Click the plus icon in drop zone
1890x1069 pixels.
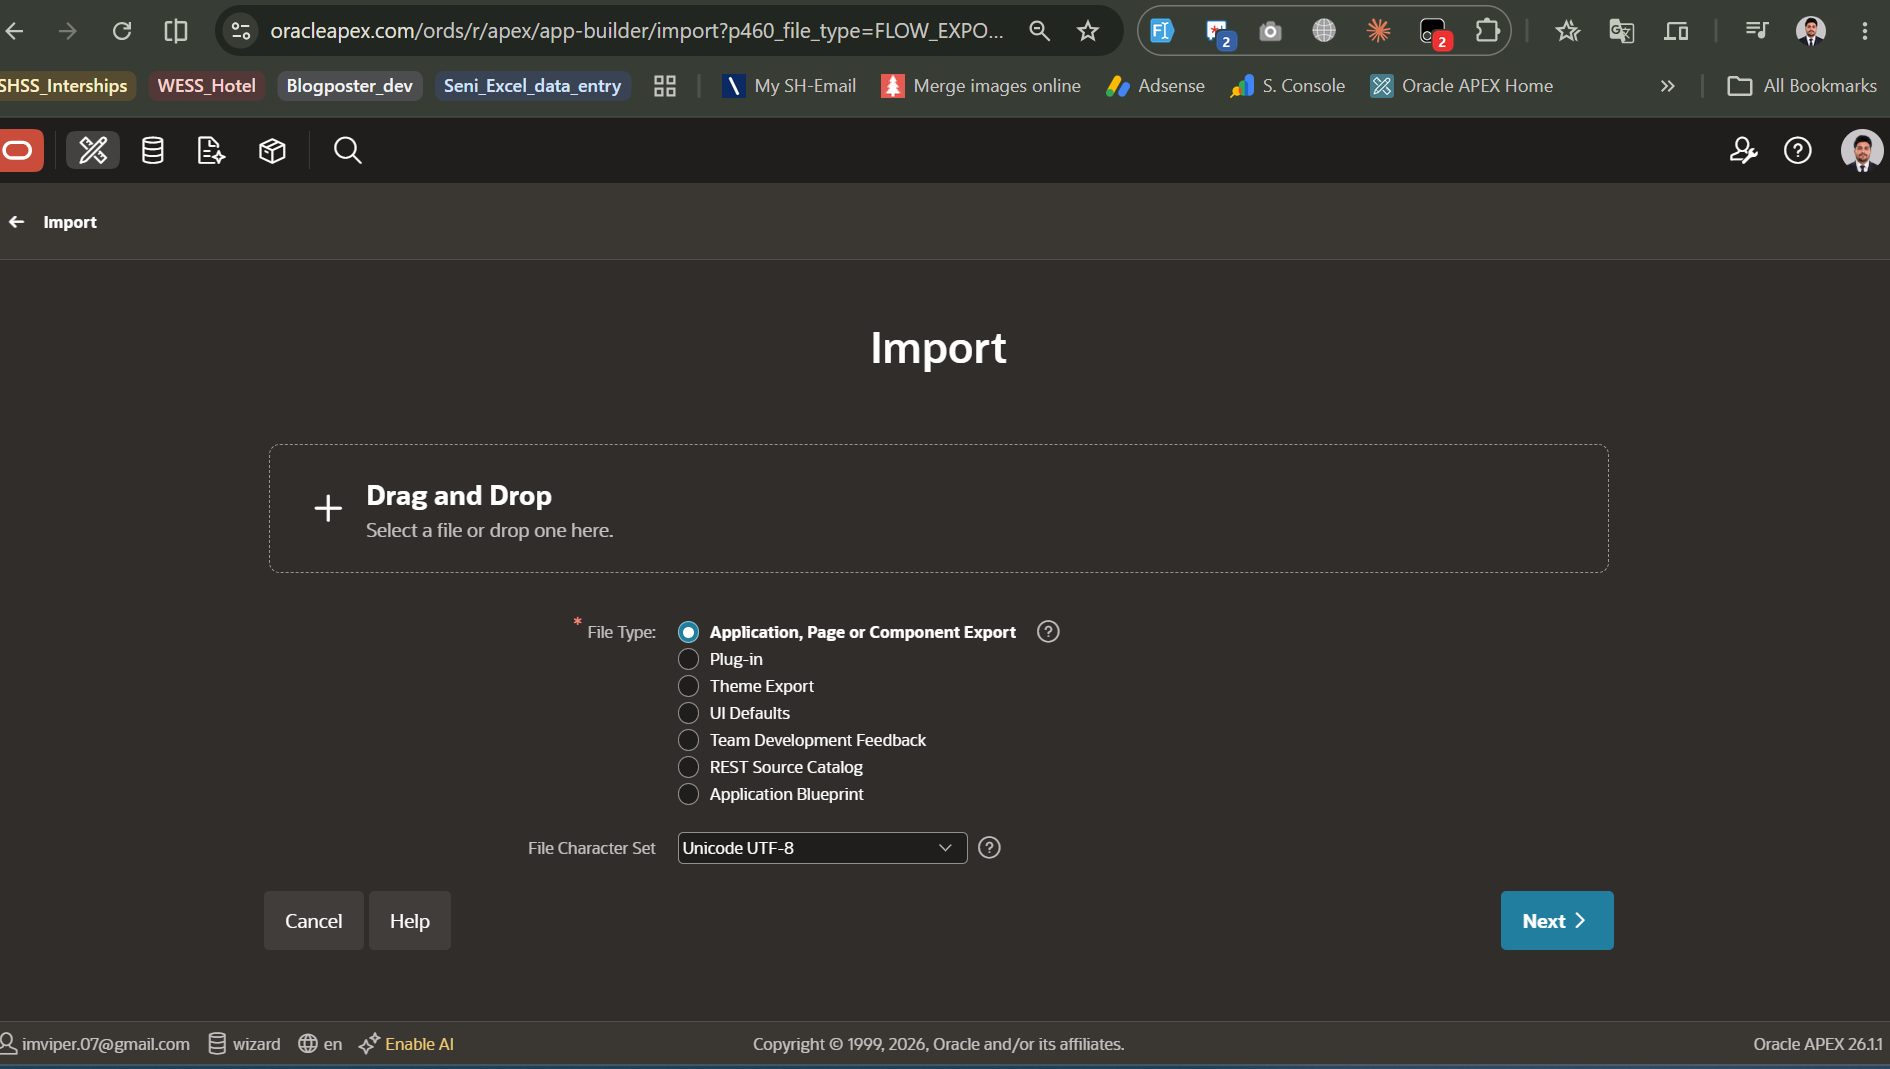(327, 508)
